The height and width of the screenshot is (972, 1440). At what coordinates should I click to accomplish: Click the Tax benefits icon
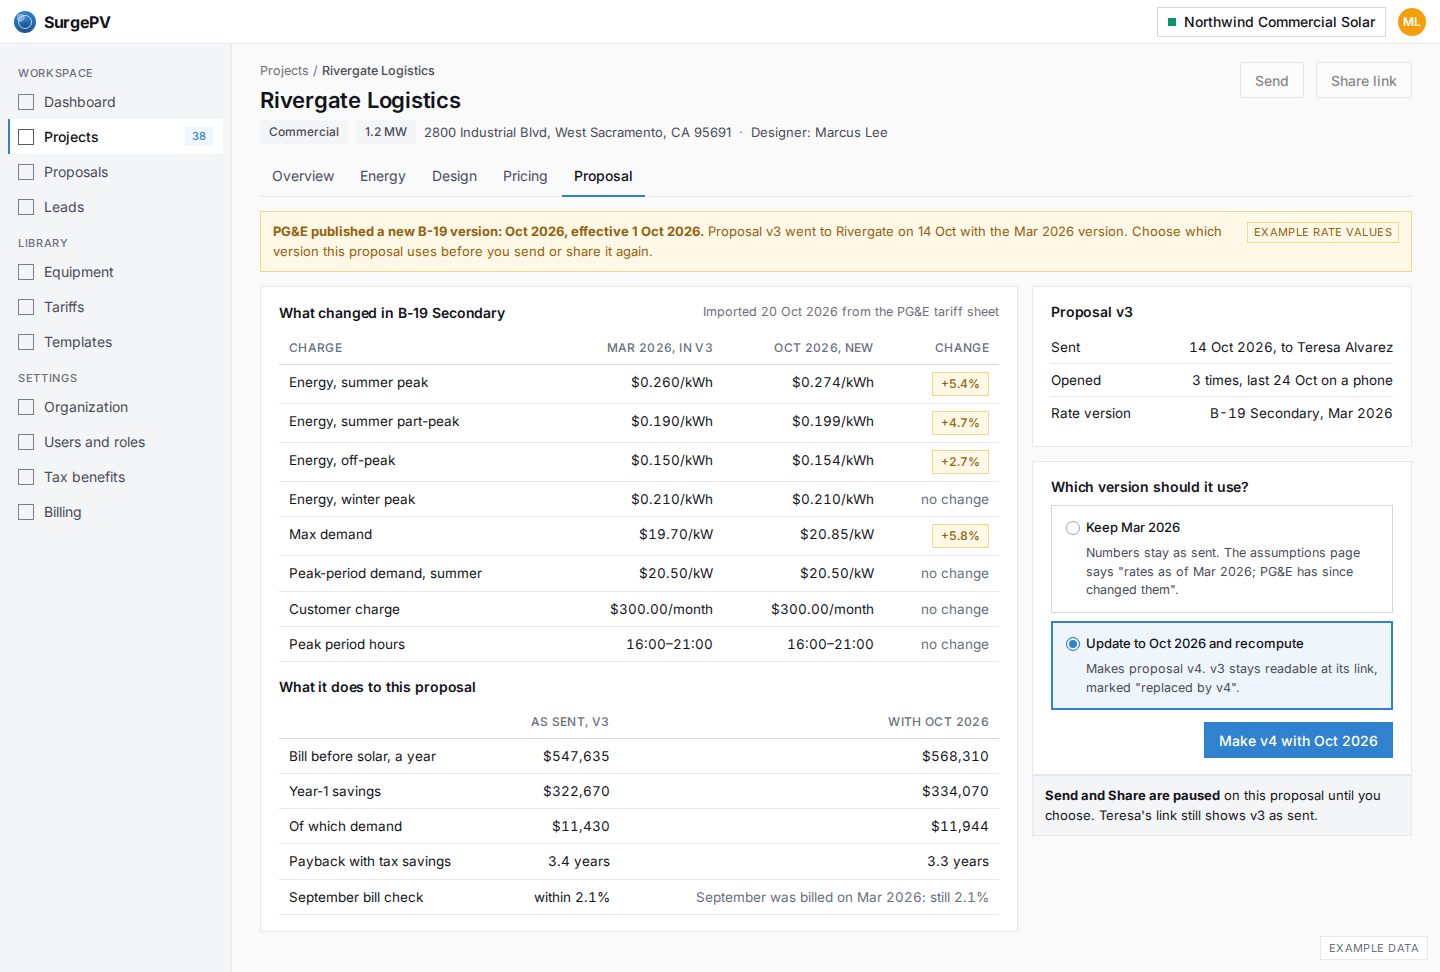(26, 477)
